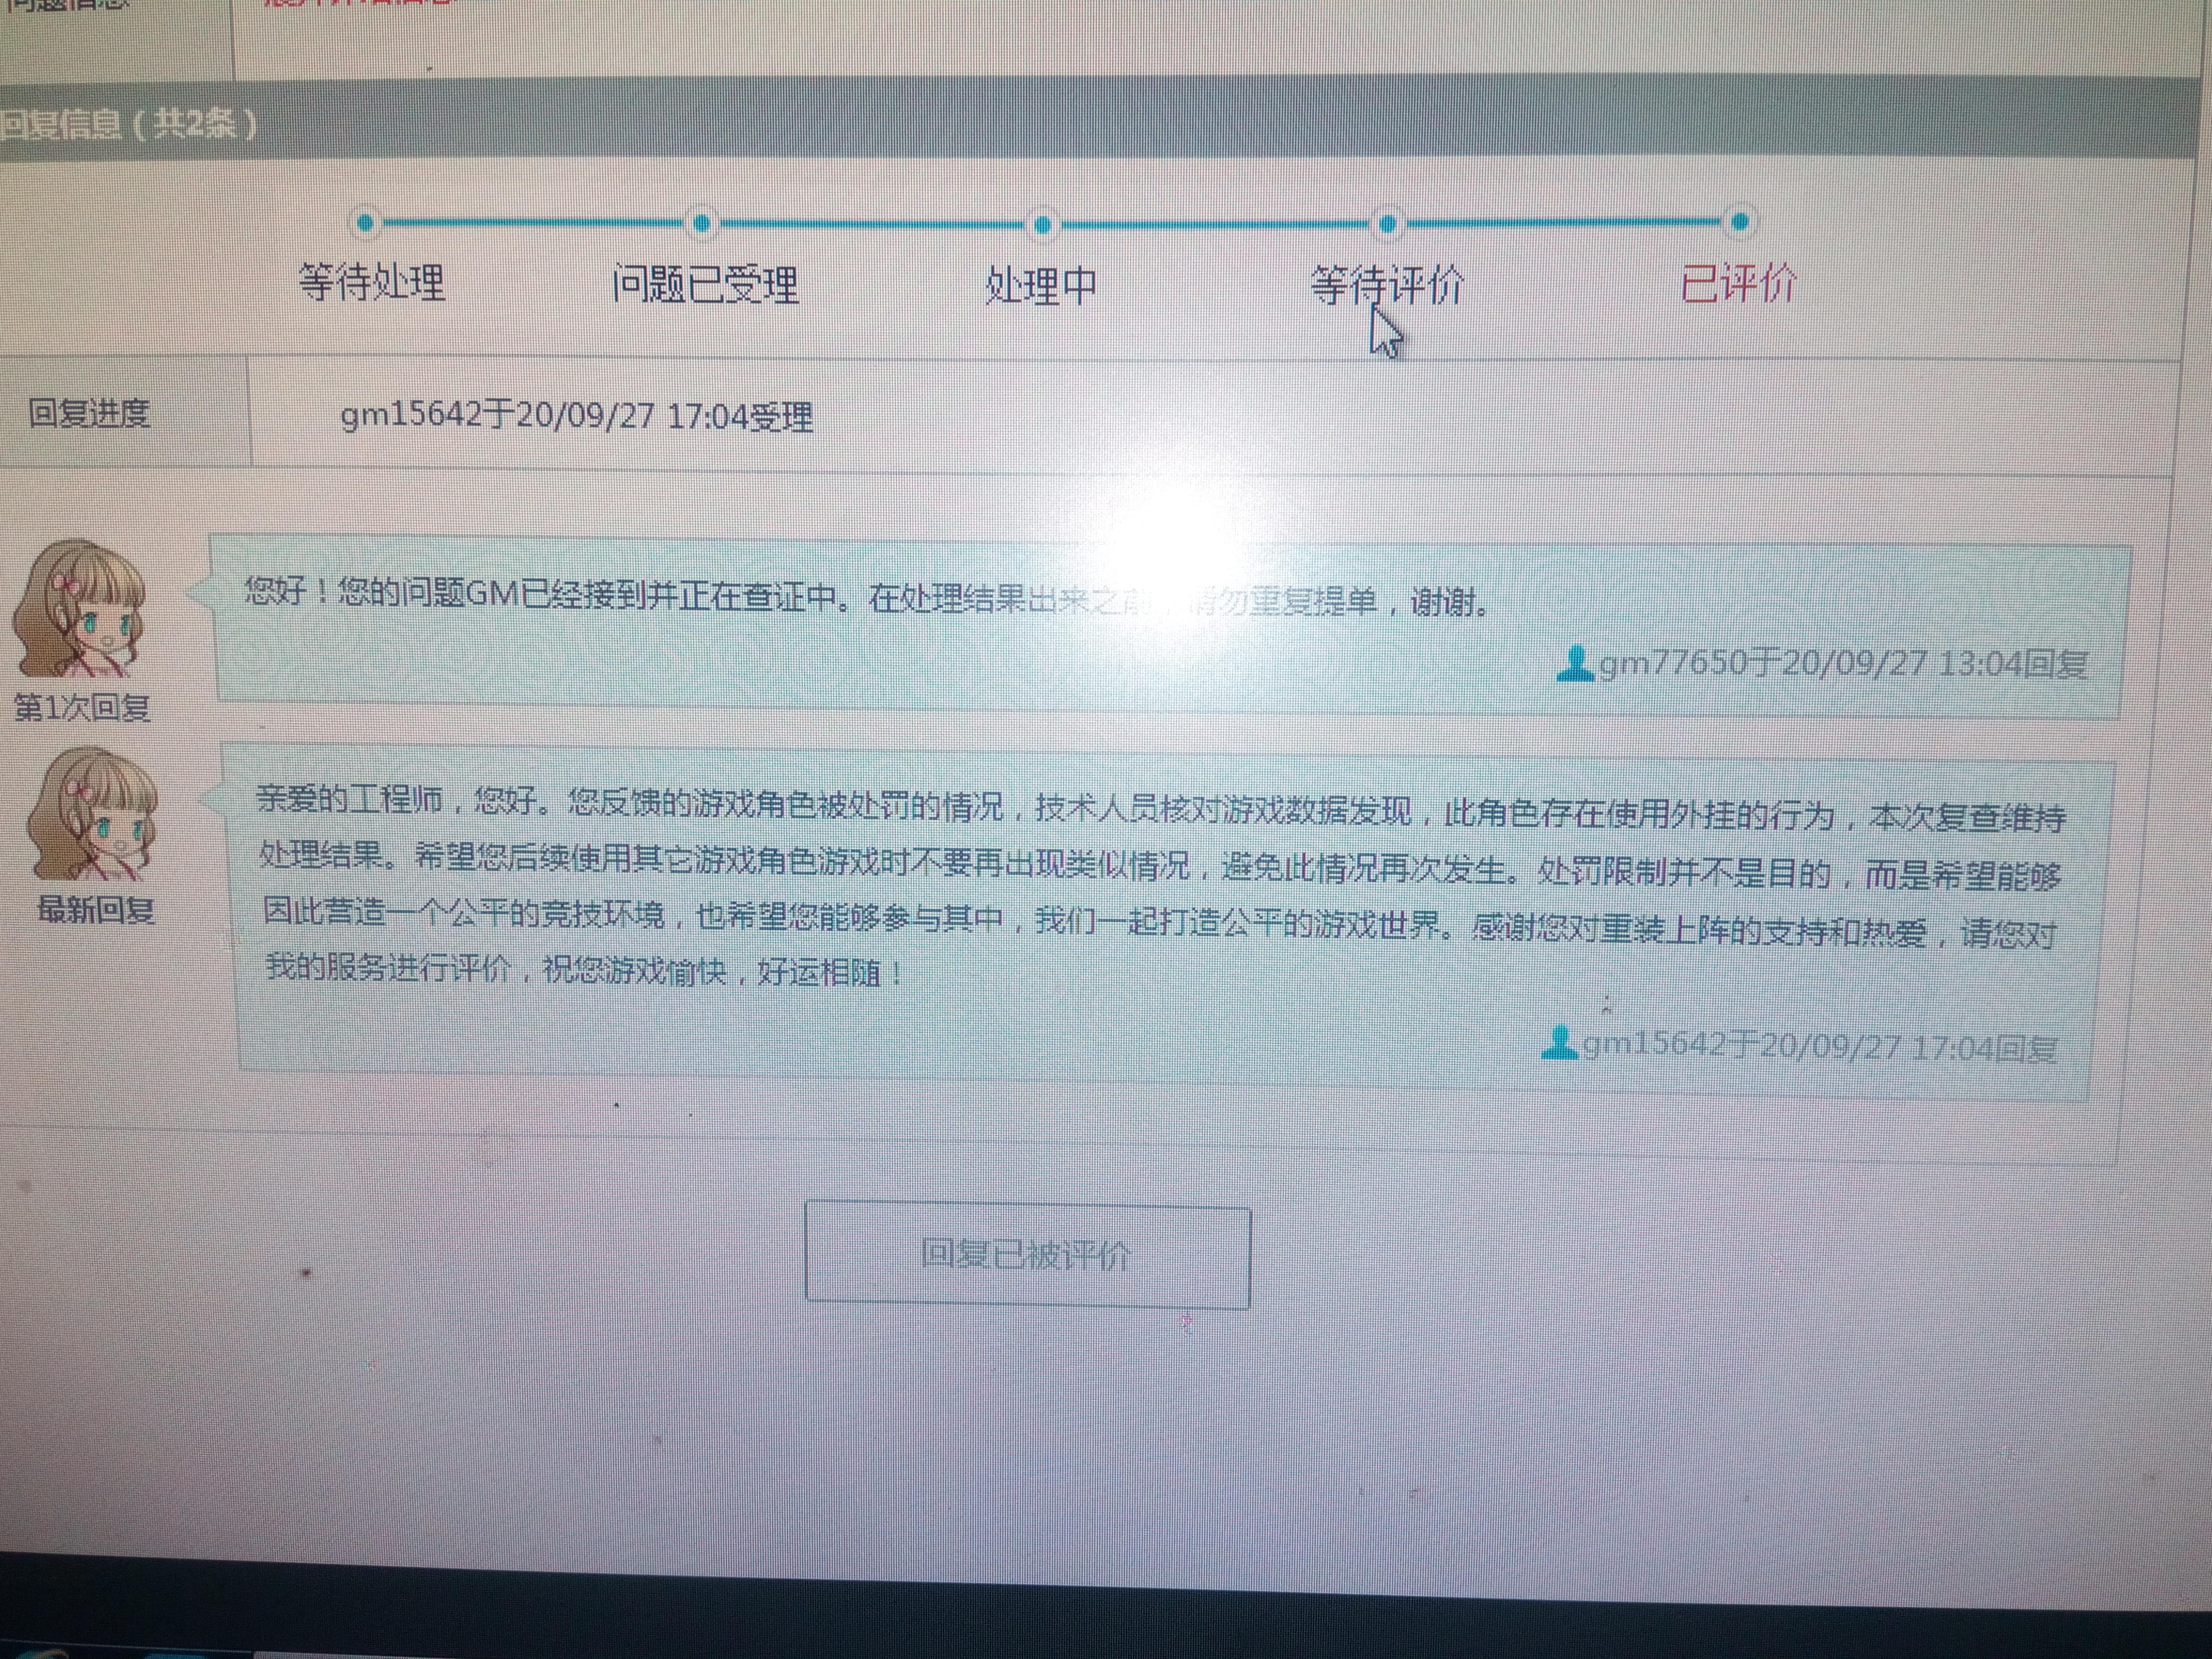2212x1659 pixels.
Task: Select the 处理中 step label
Action: tap(1041, 286)
